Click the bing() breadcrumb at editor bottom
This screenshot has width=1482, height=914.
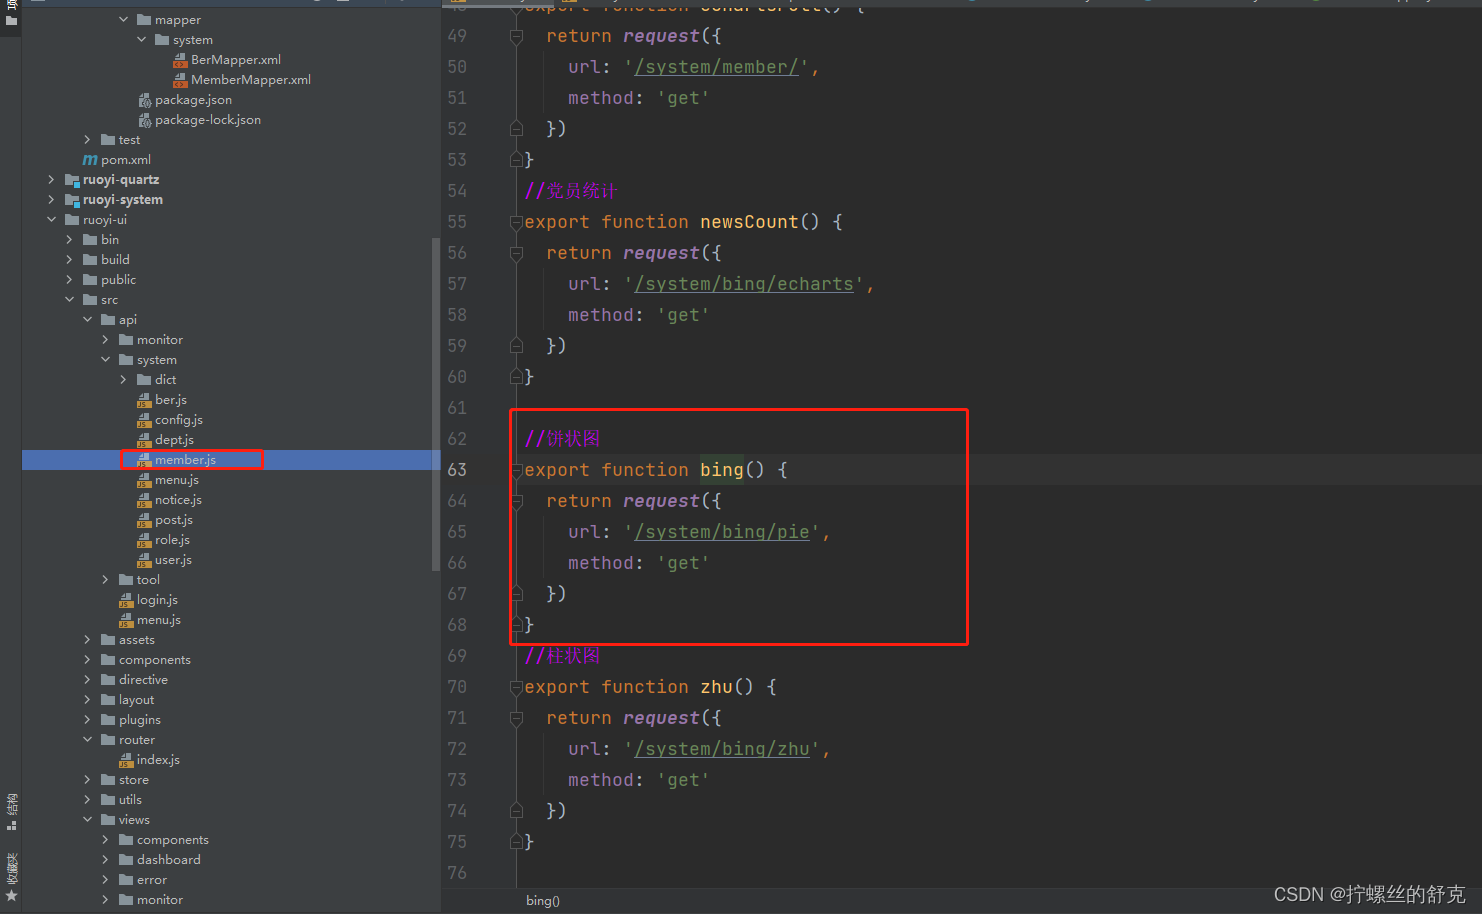click(x=543, y=901)
